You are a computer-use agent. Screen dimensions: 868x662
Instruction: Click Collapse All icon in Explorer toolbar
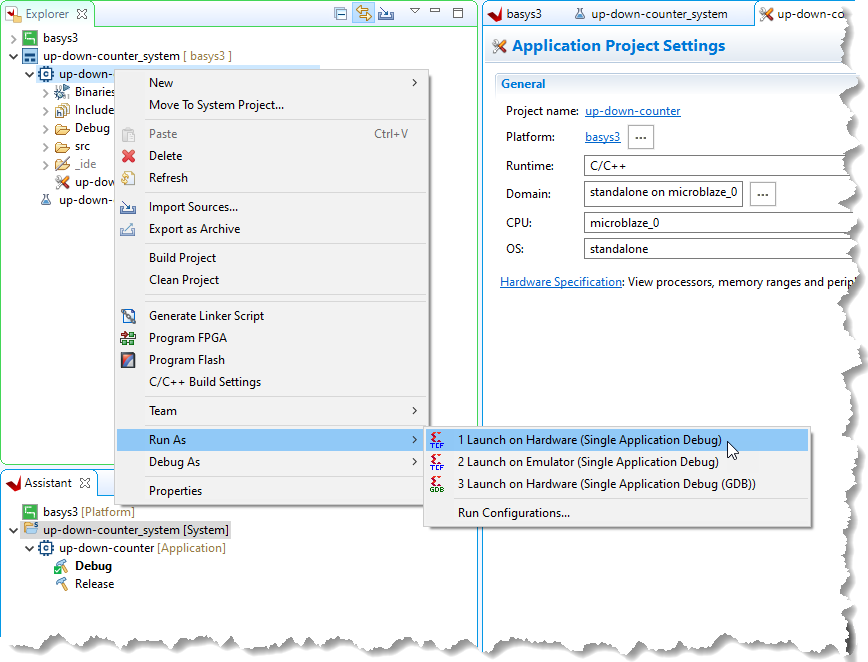point(341,13)
